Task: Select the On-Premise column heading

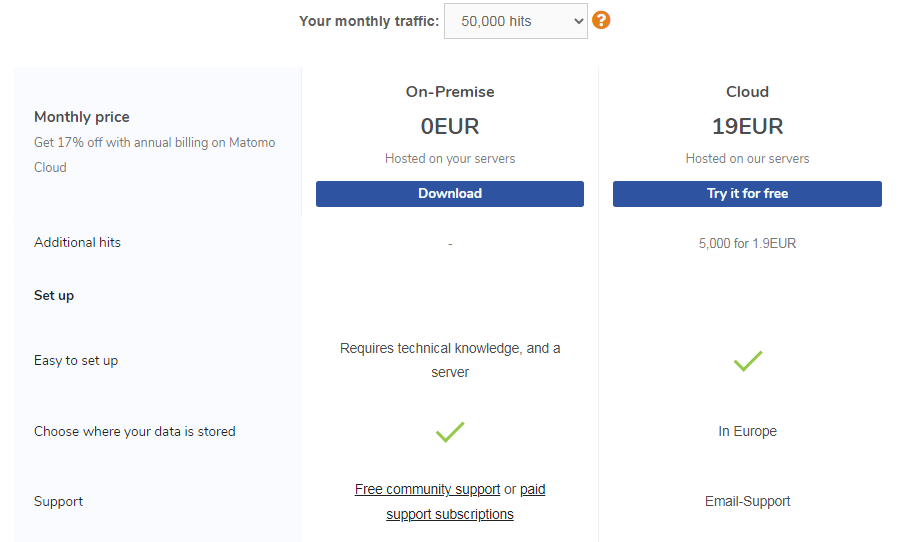Action: (x=450, y=92)
